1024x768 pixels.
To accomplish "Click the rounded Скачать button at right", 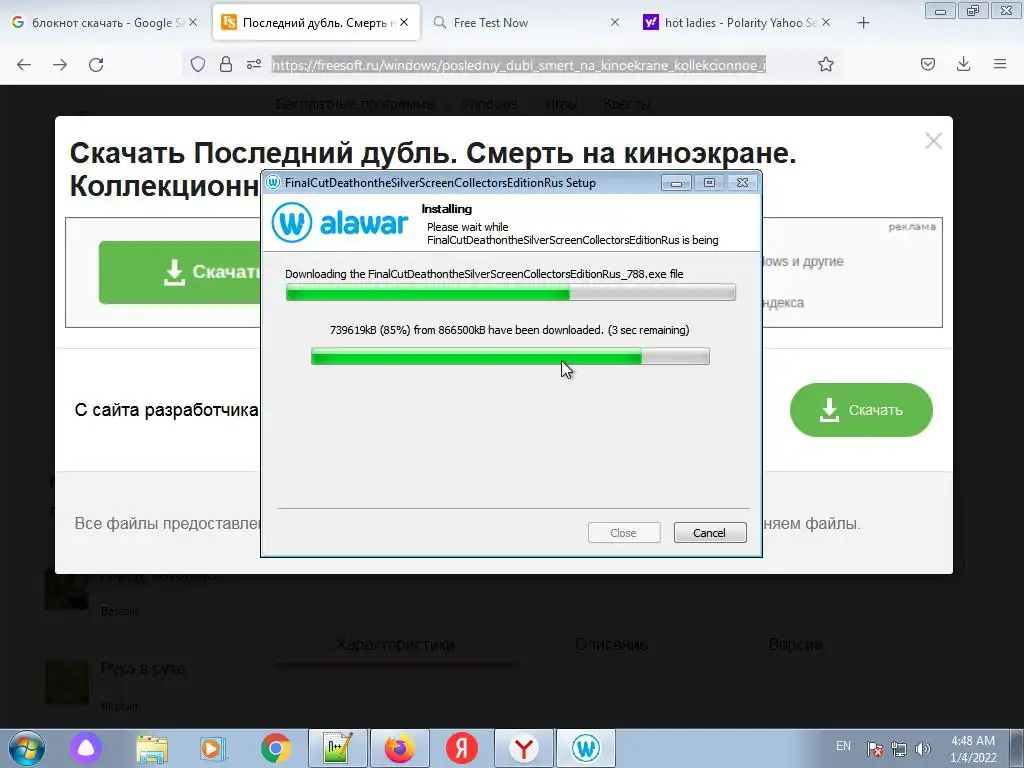I will pyautogui.click(x=861, y=410).
